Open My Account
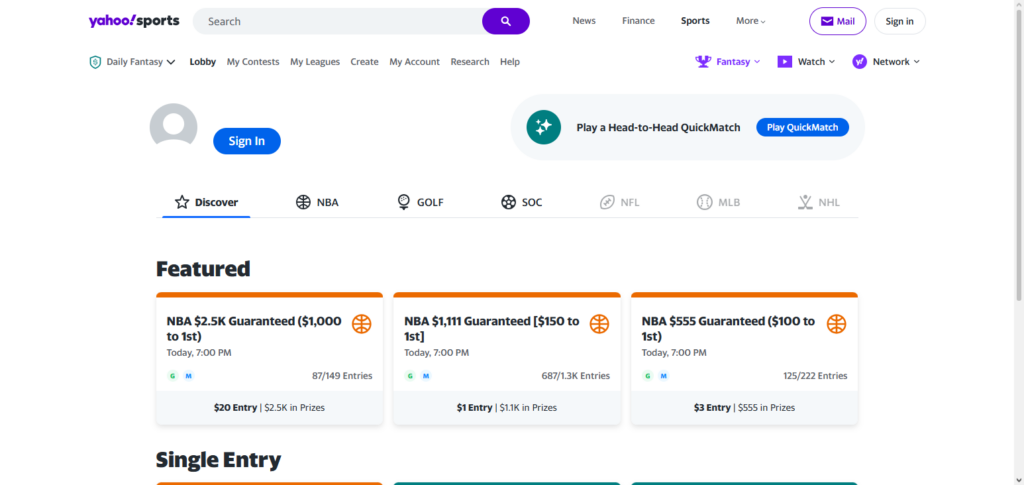This screenshot has width=1024, height=485. pos(415,62)
